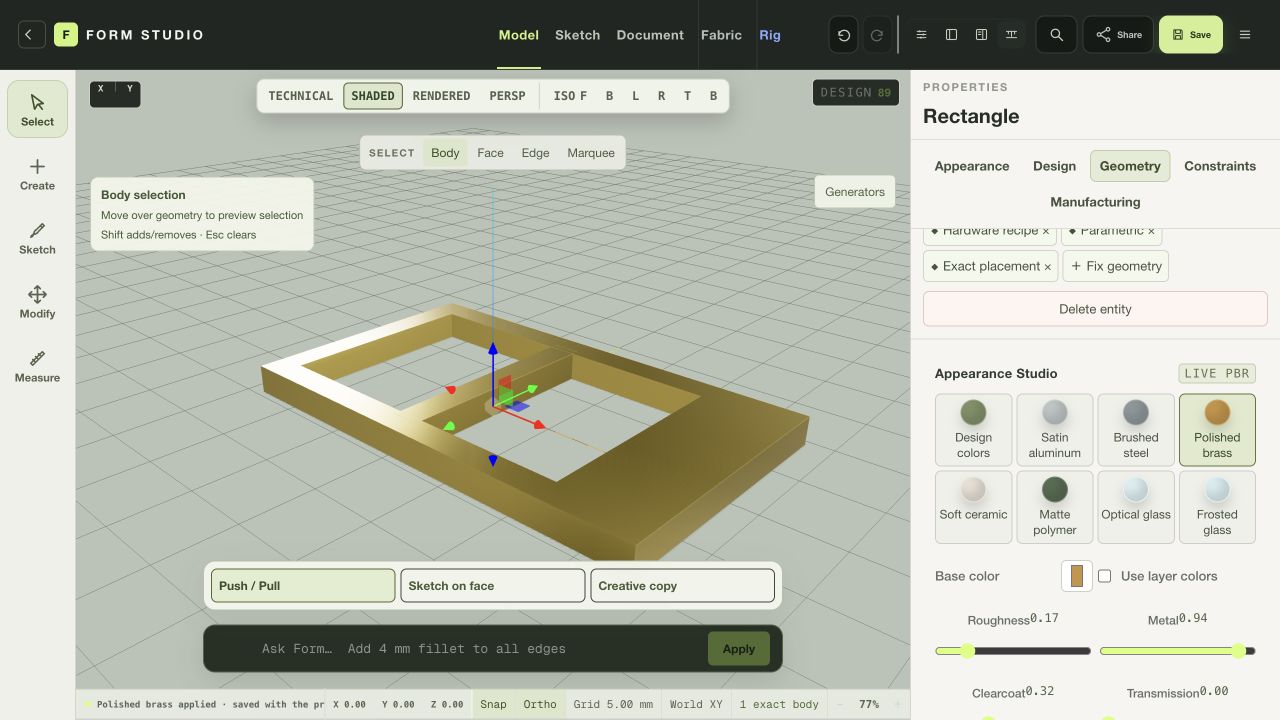Apply the Satin aluminum material
1280x720 pixels.
[1055, 430]
